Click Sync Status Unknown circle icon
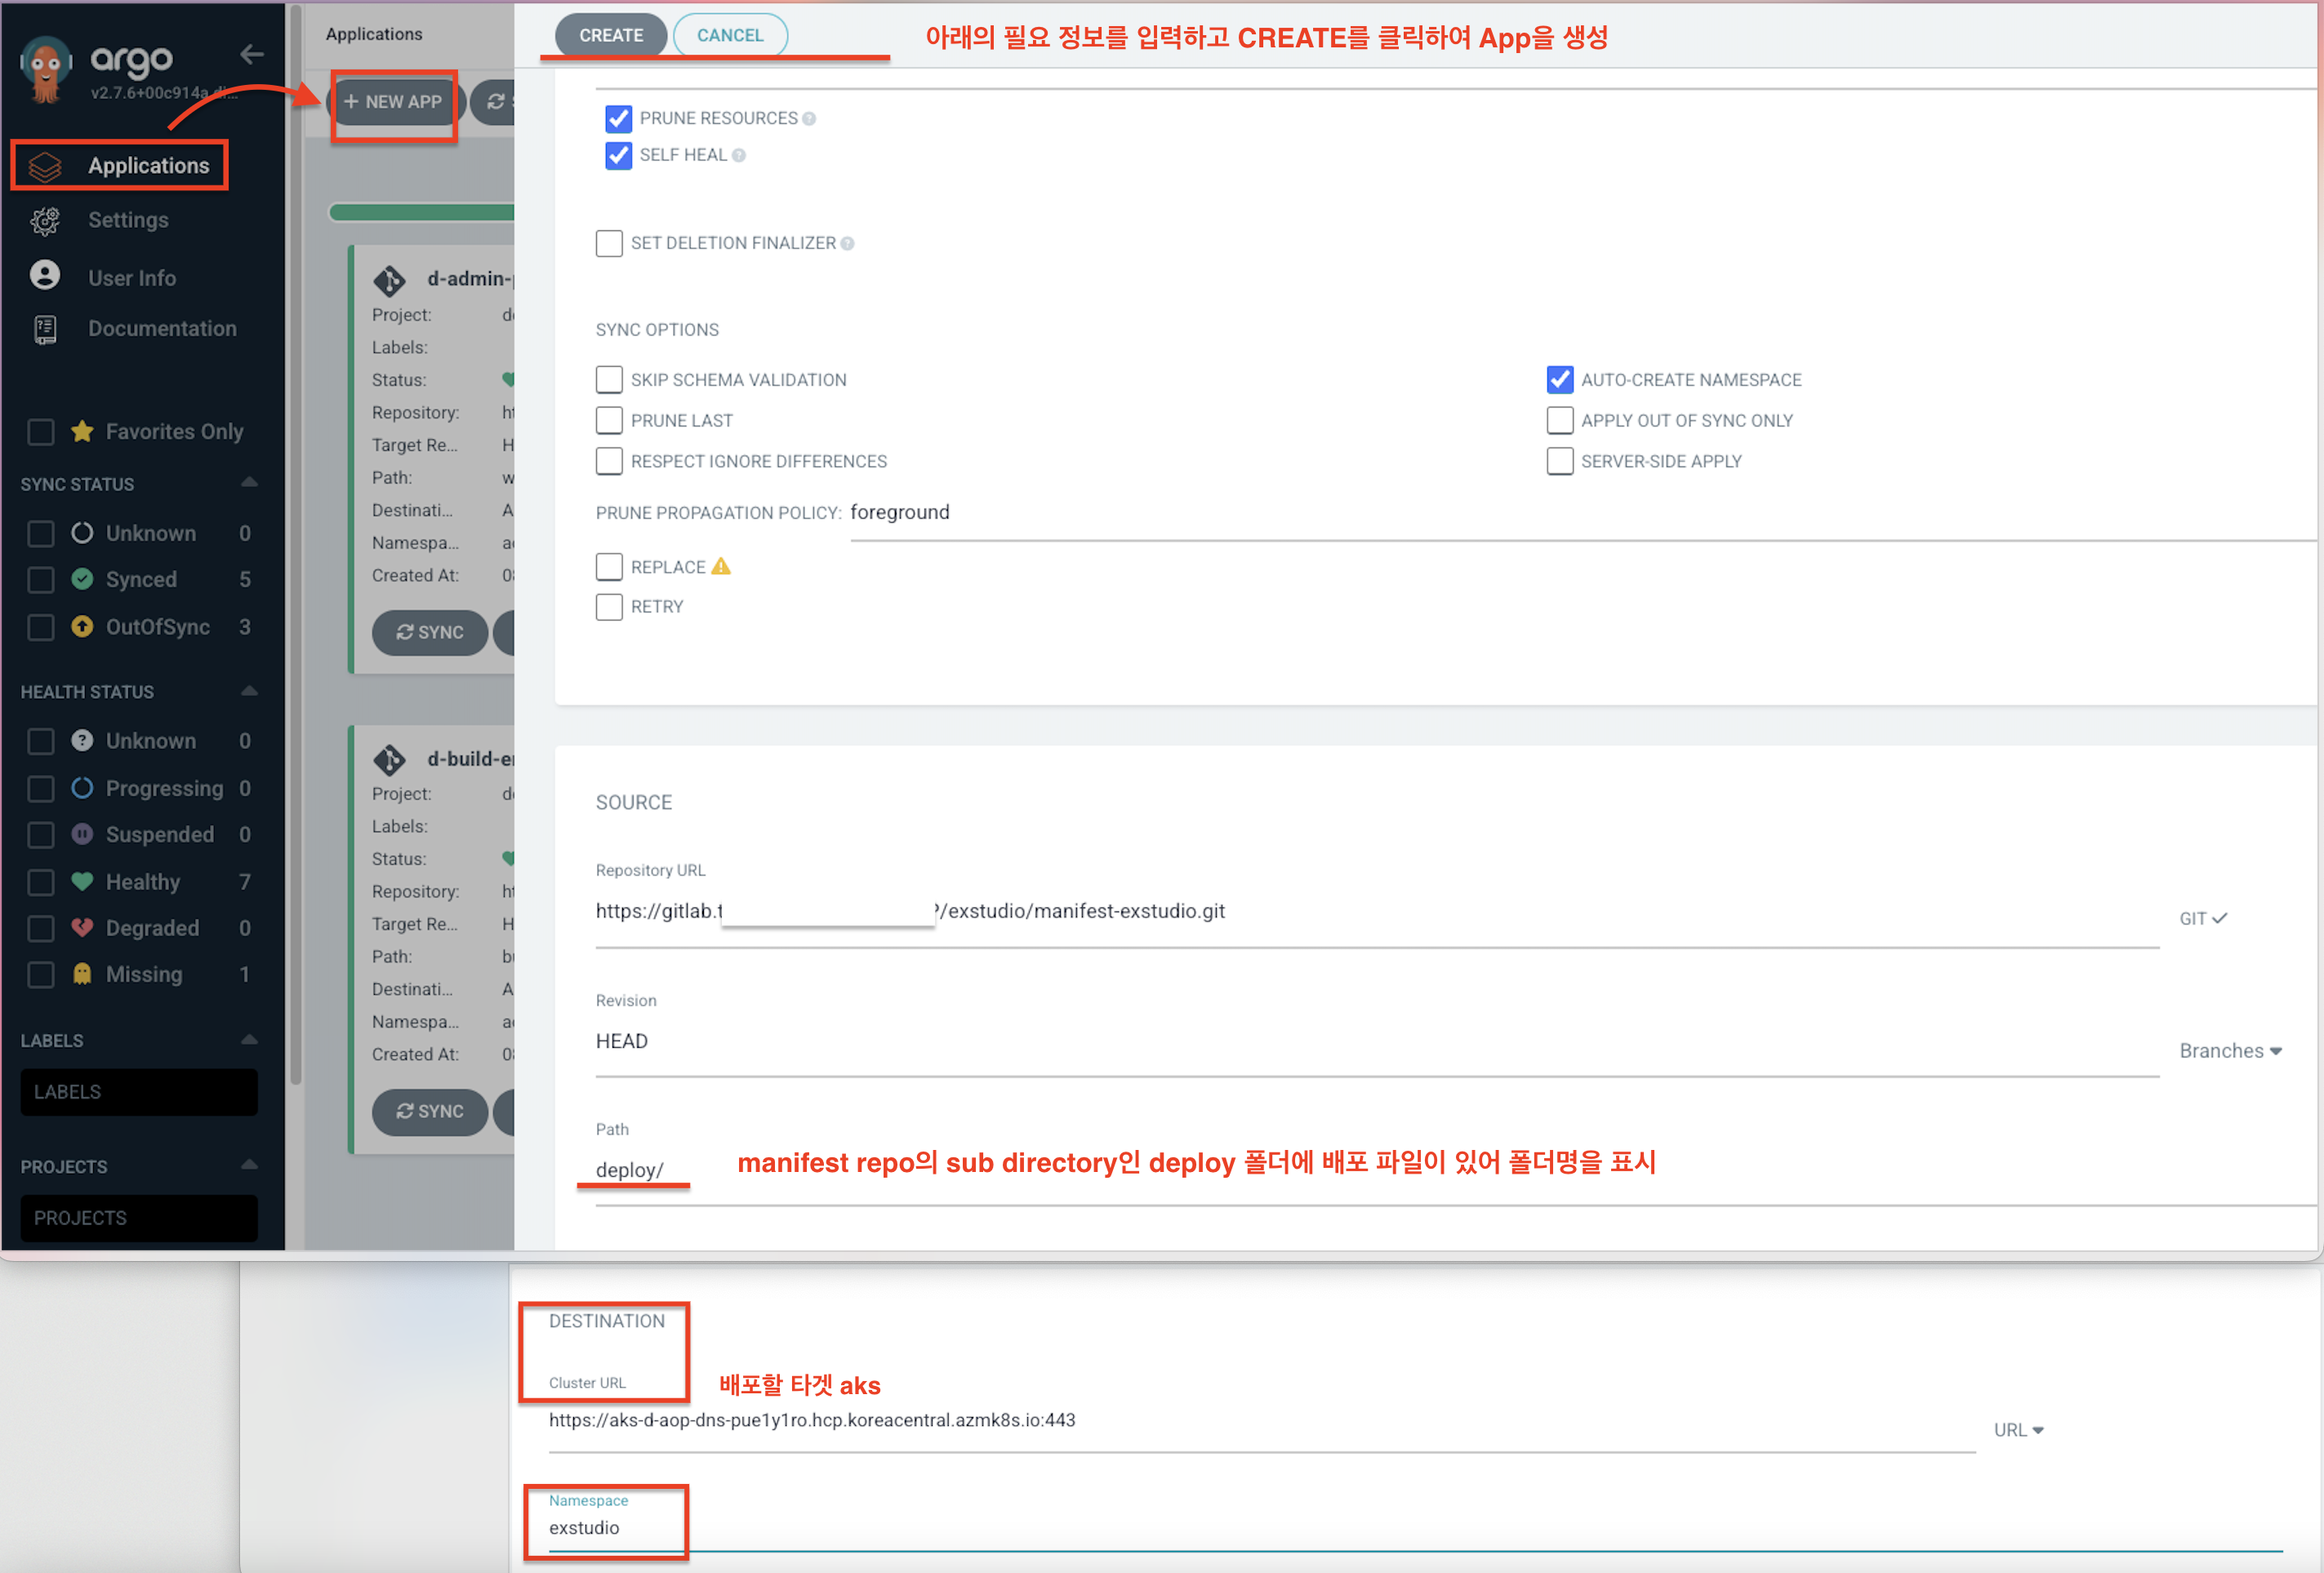Viewport: 2324px width, 1573px height. 82,533
